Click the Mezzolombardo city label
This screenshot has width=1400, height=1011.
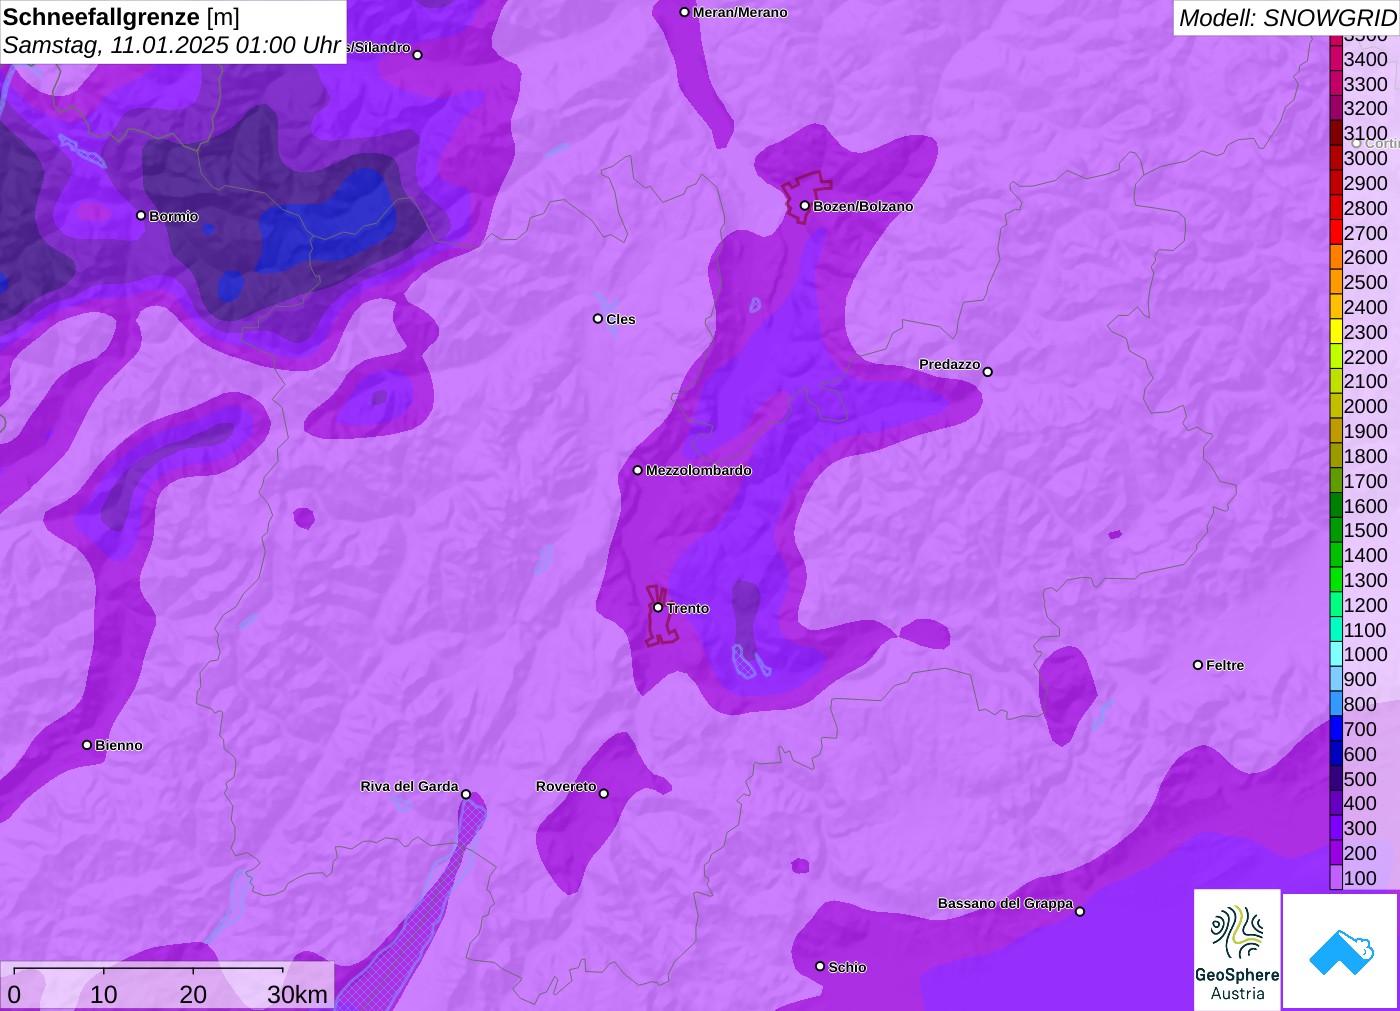point(698,470)
